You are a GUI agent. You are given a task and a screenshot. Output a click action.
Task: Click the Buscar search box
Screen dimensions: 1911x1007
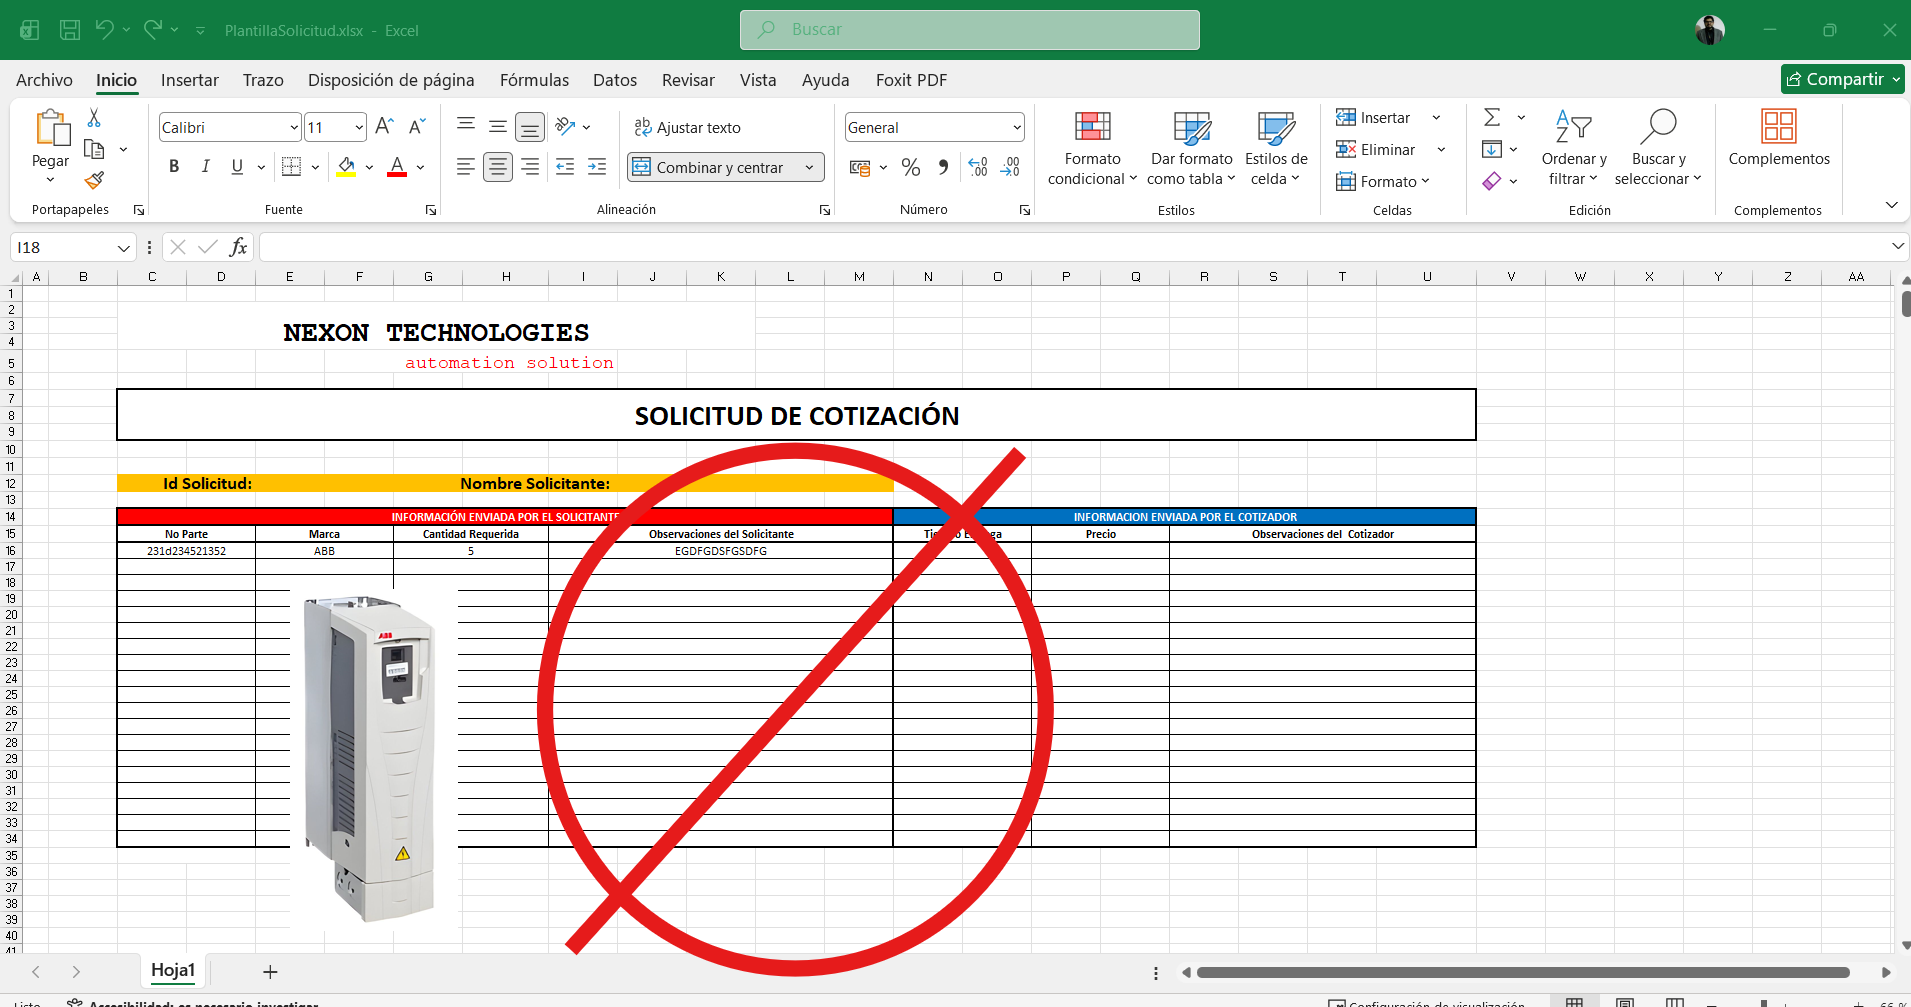point(970,30)
